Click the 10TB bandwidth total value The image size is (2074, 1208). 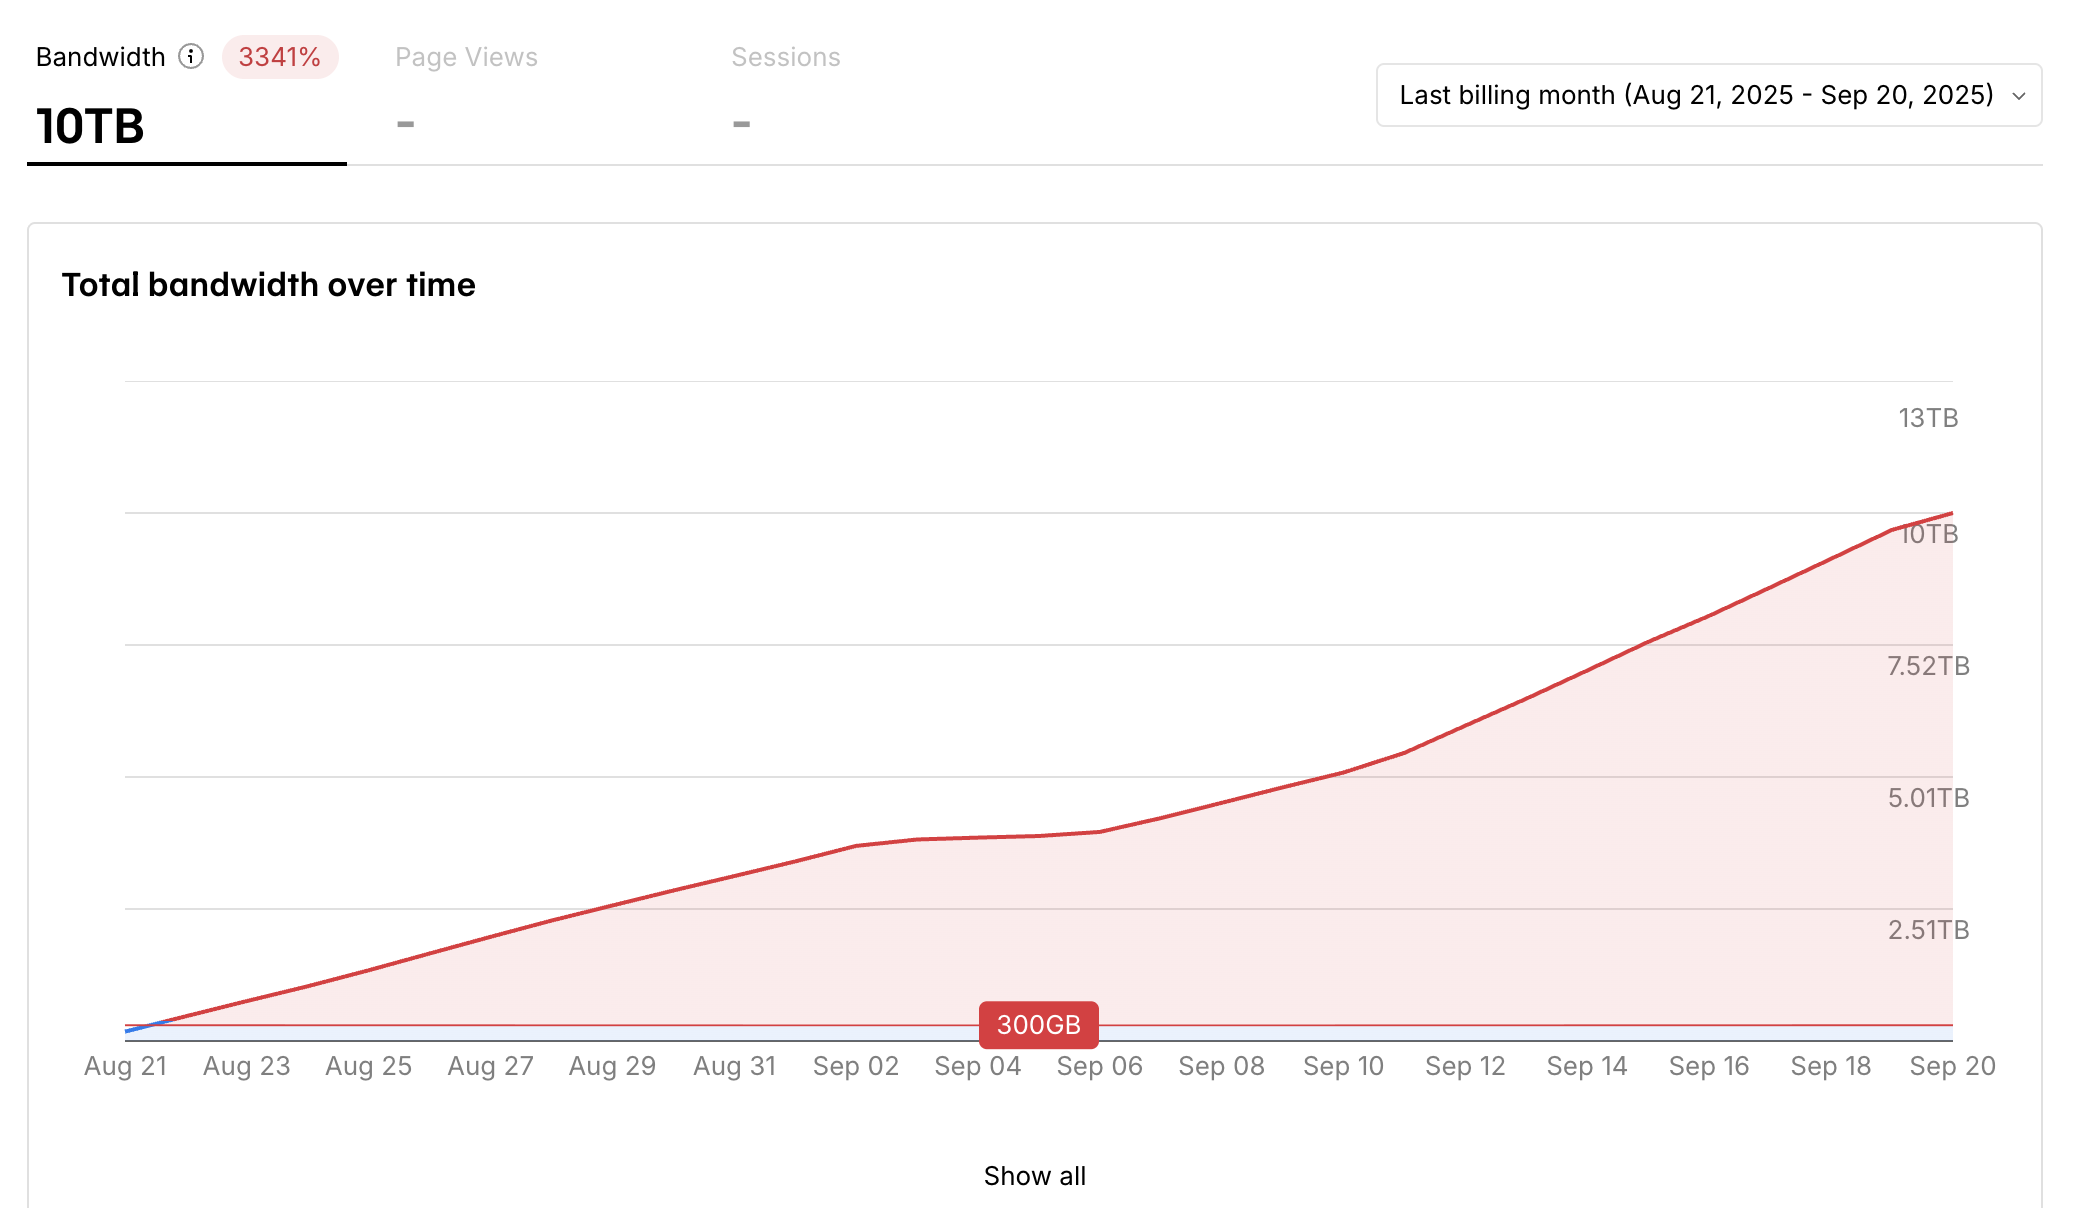coord(90,127)
